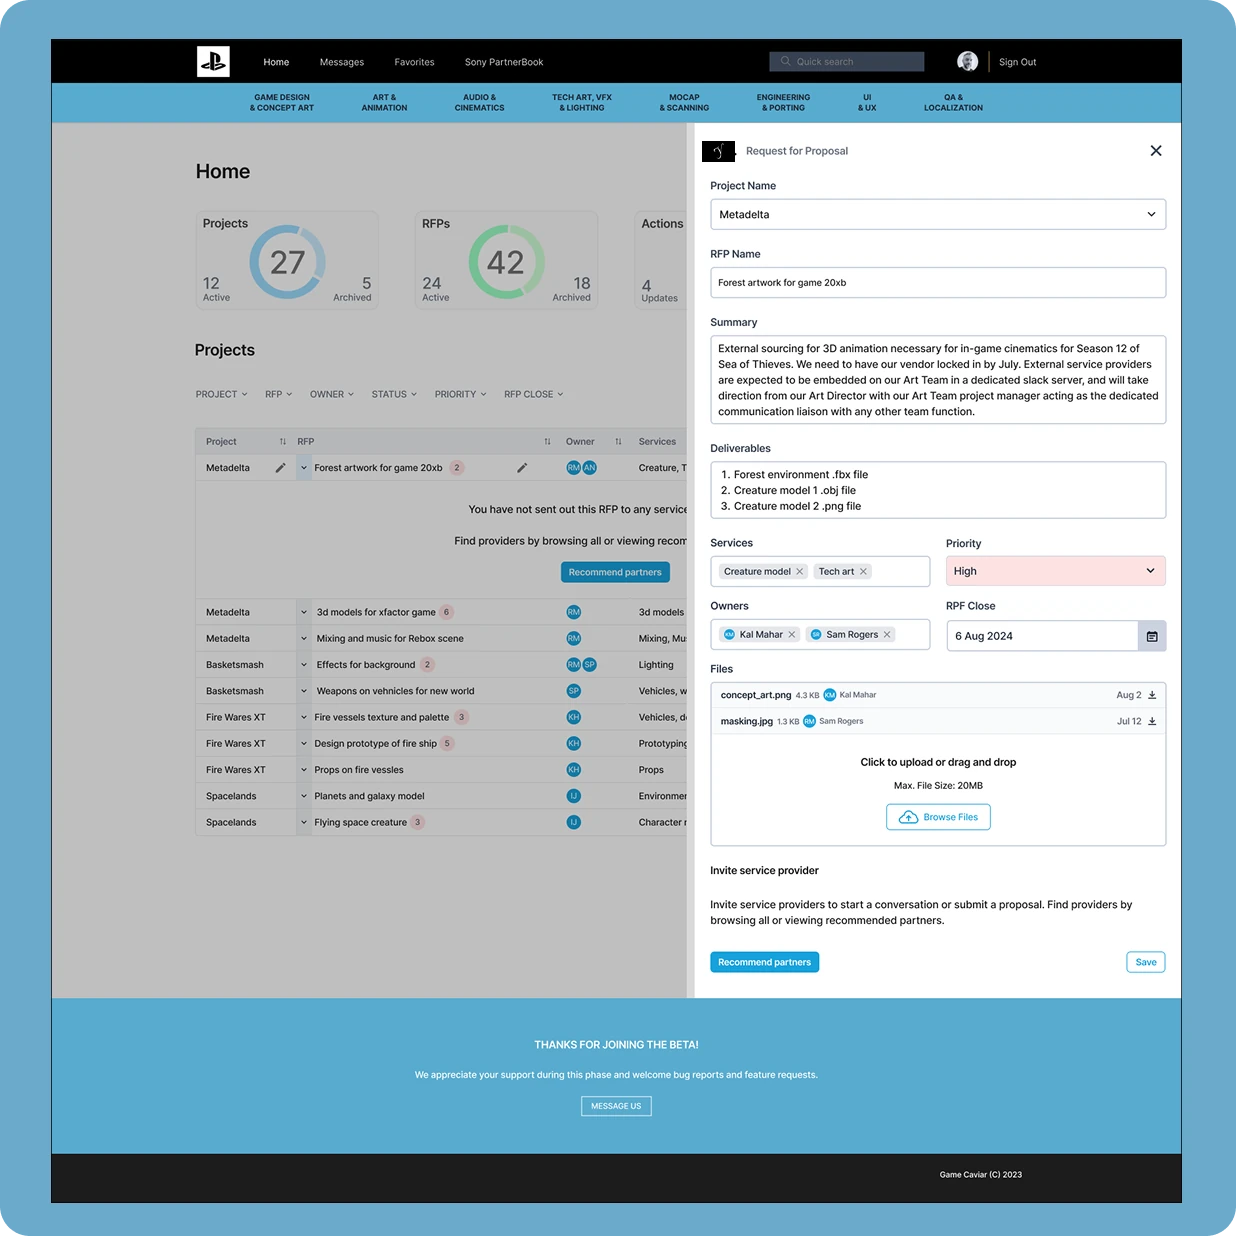Click Recommend partners in the RFP panel
The height and width of the screenshot is (1236, 1236).
click(765, 962)
